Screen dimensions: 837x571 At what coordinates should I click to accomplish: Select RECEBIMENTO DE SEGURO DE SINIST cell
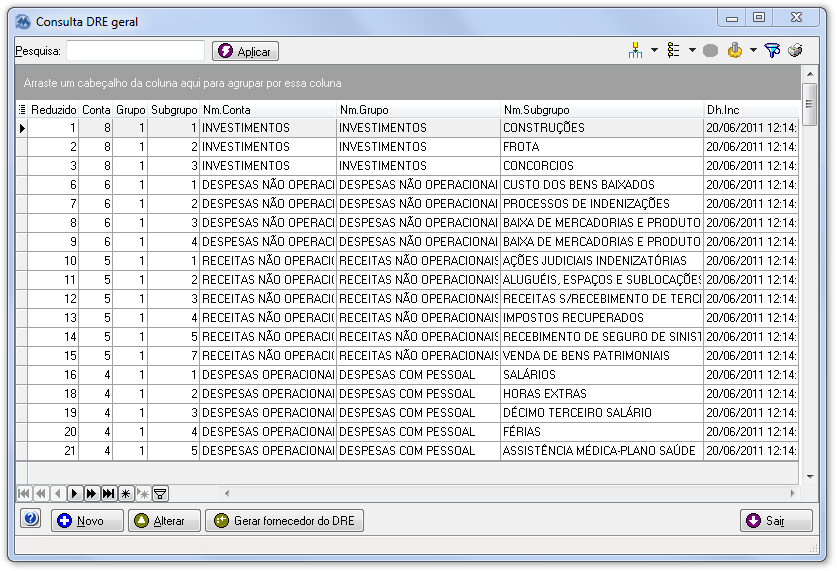pos(602,337)
